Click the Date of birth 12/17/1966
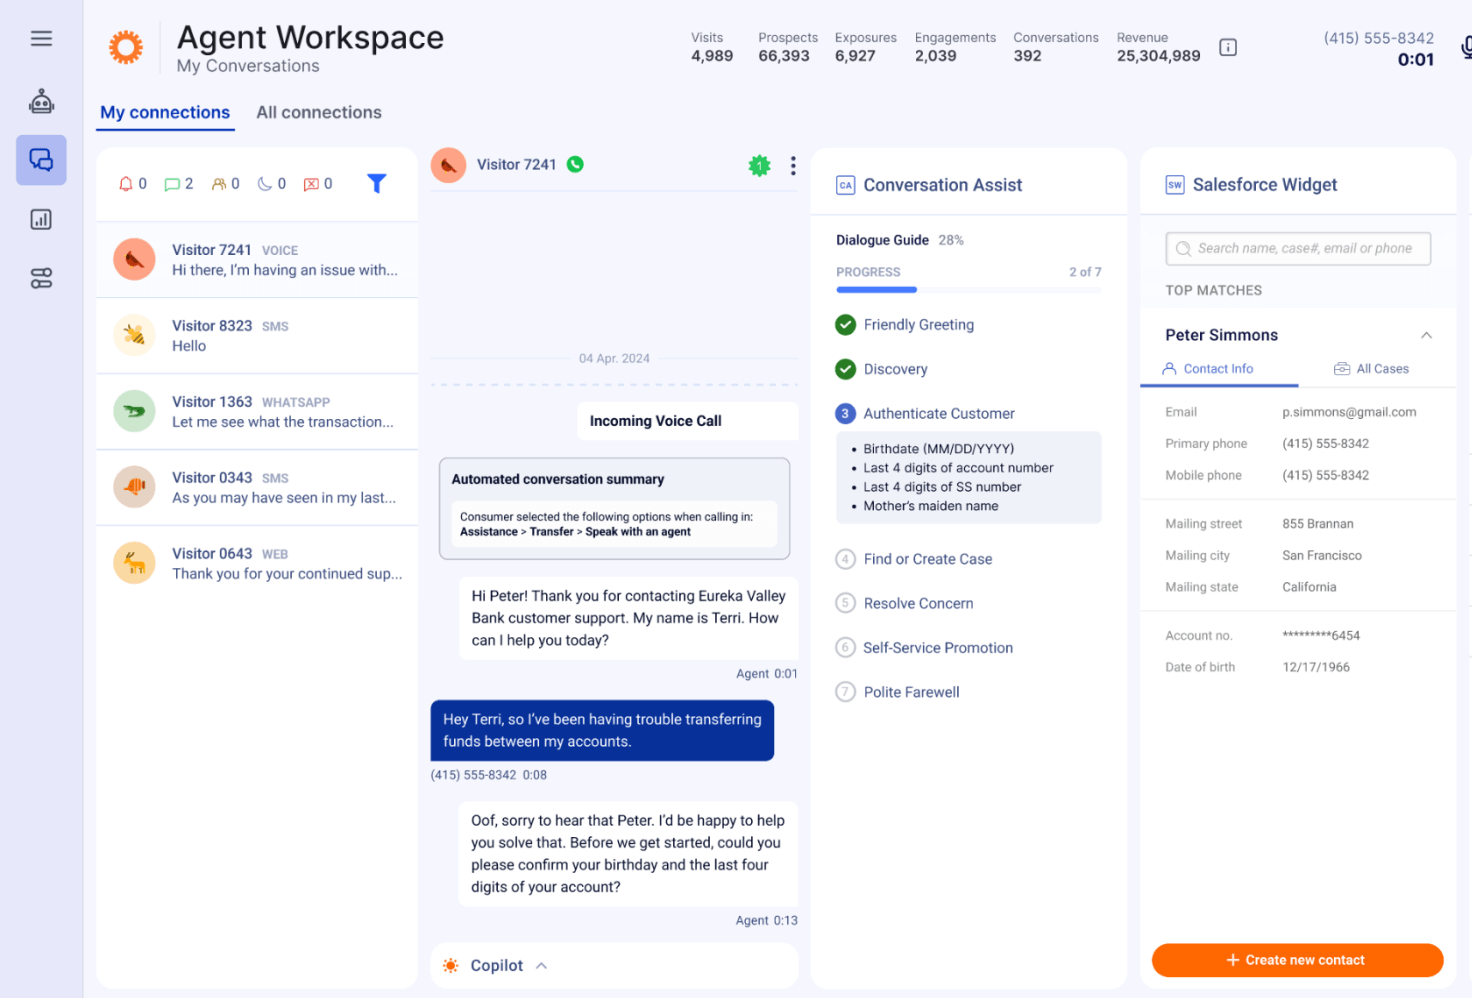This screenshot has width=1472, height=998. tap(1316, 668)
